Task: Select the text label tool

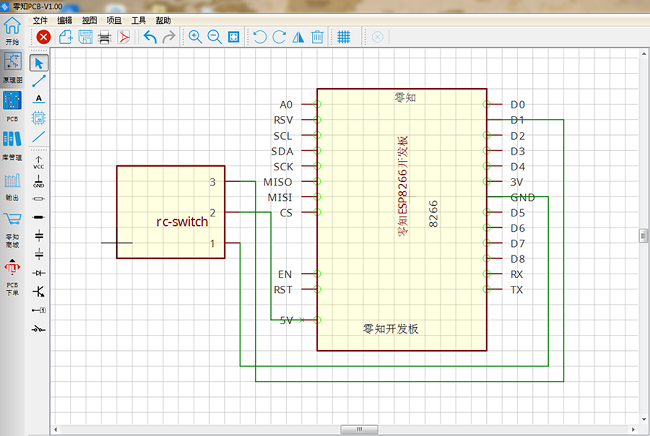Action: point(39,99)
